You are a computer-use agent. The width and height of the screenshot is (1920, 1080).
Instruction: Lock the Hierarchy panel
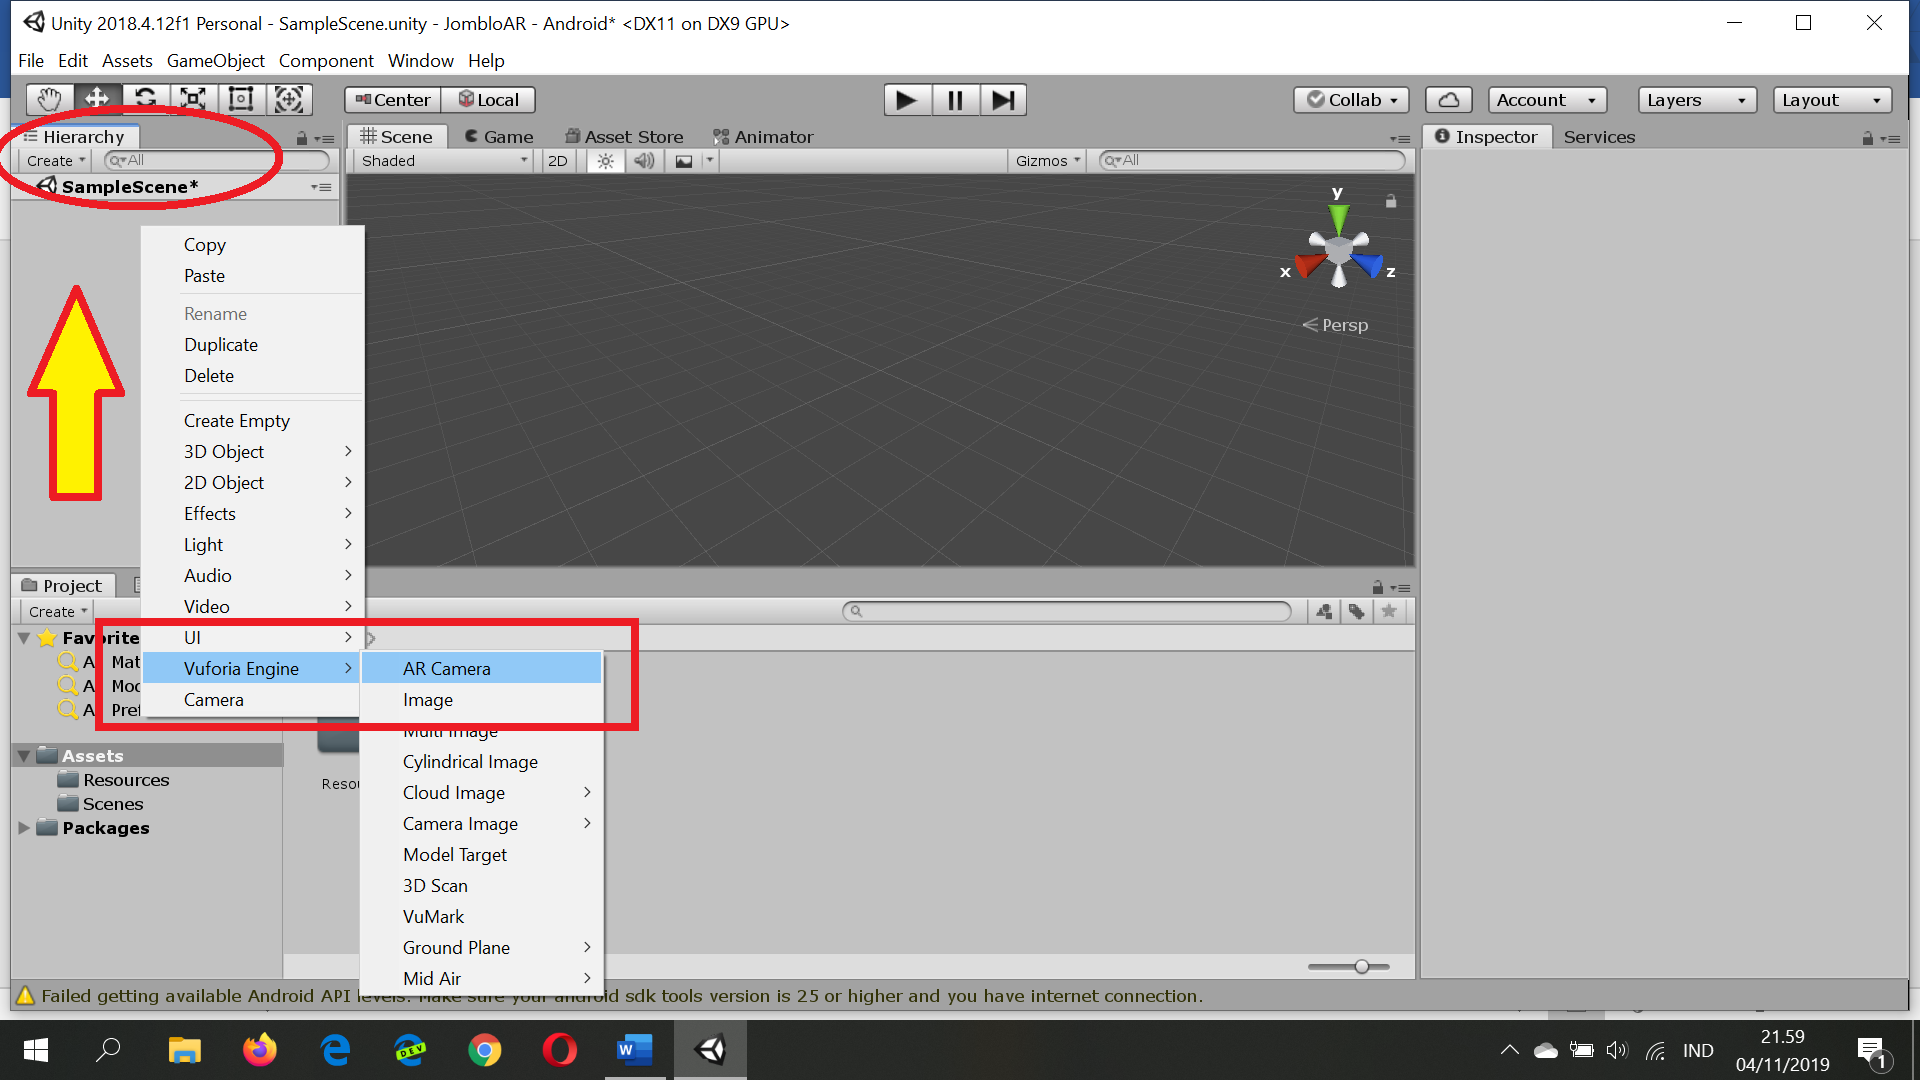(x=302, y=139)
